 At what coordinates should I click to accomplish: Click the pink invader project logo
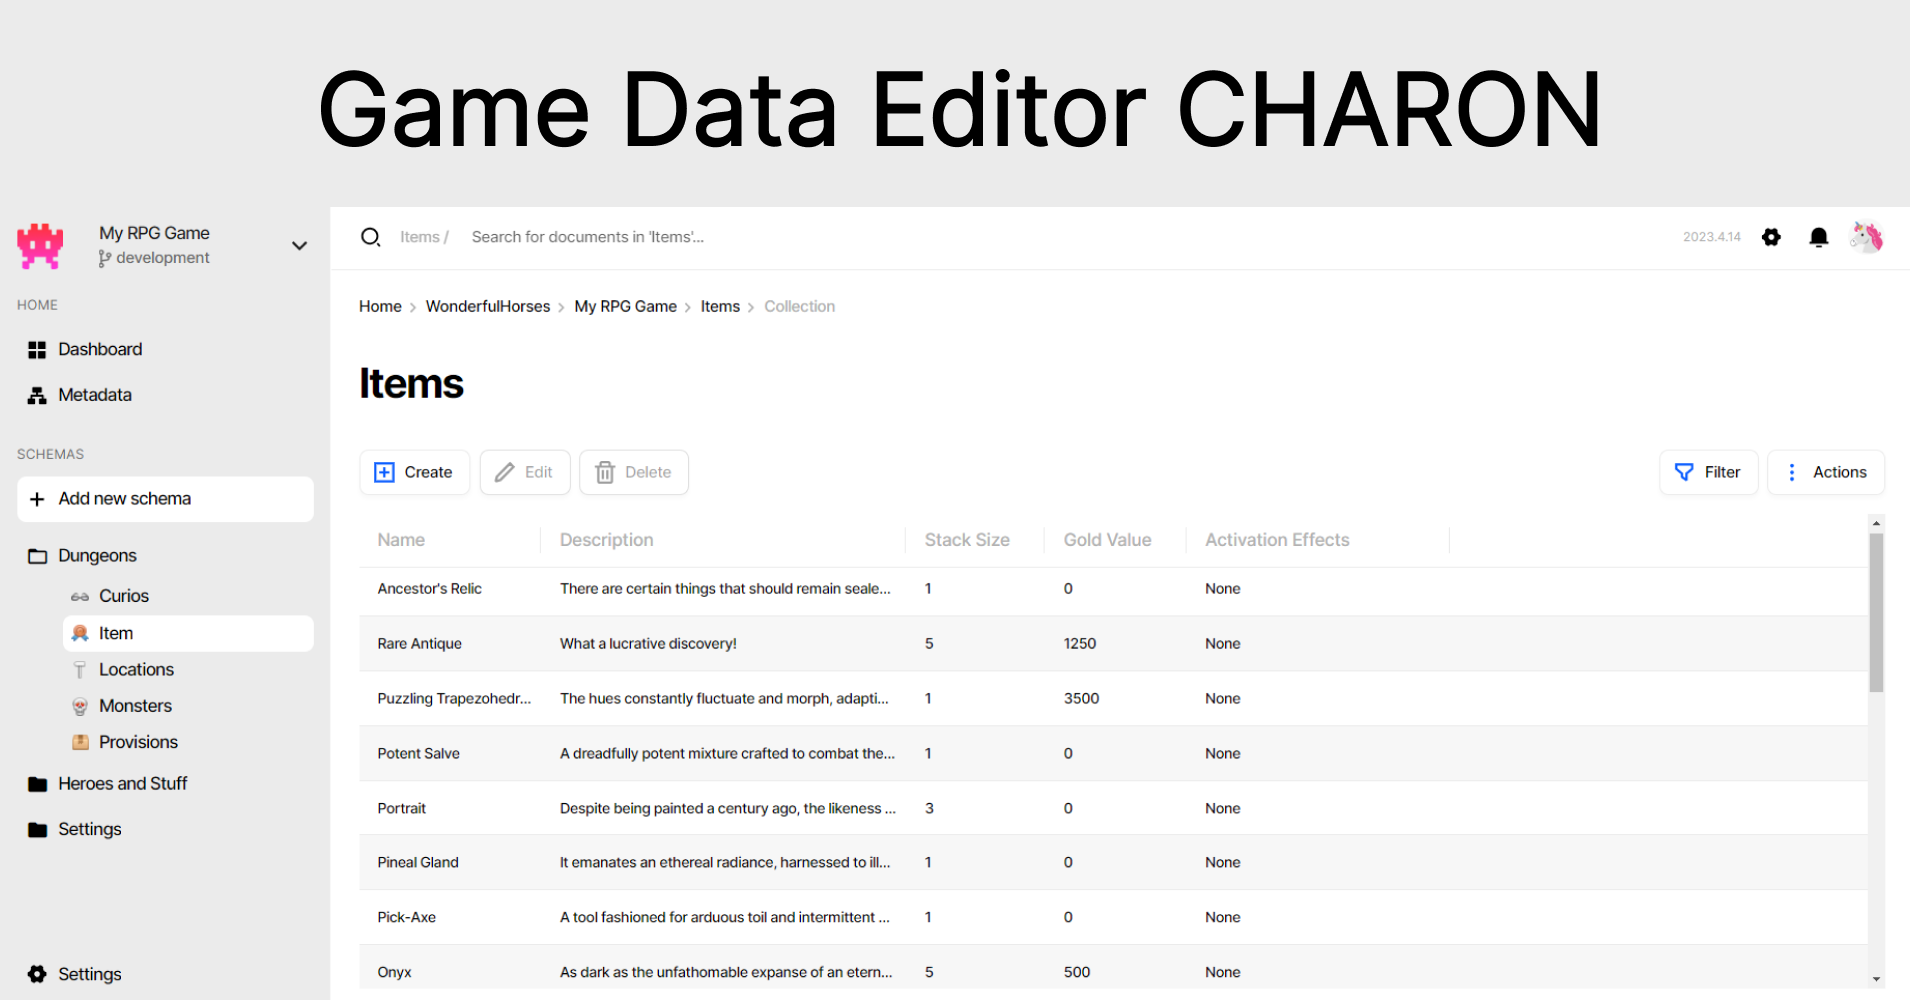coord(39,245)
